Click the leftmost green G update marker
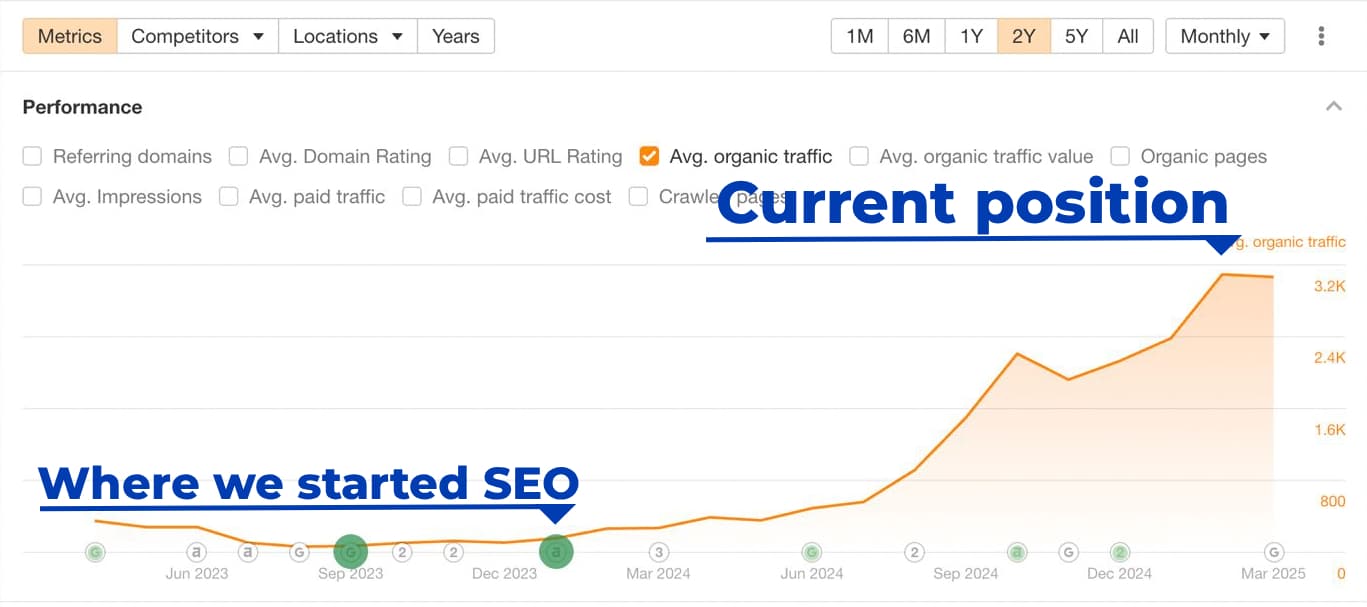1367x607 pixels. 95,551
